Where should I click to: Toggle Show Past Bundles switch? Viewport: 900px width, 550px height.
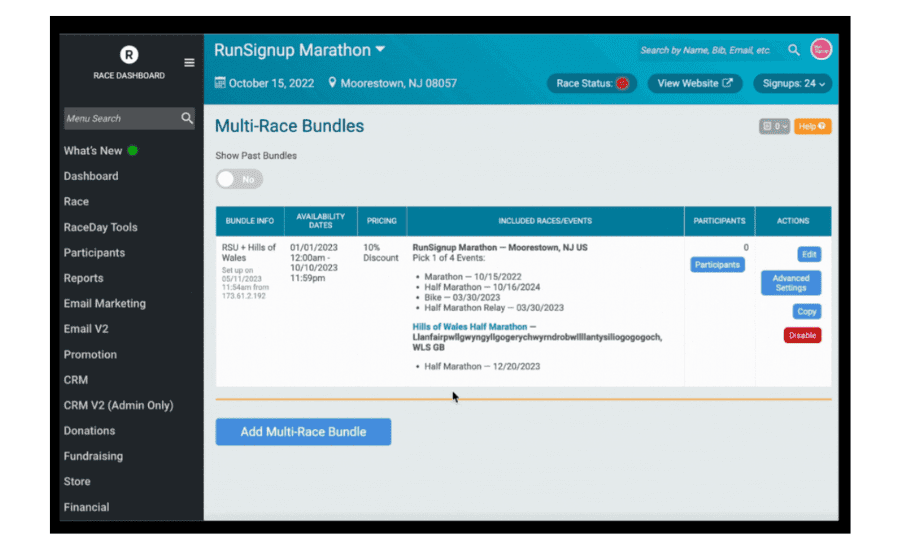tap(239, 179)
